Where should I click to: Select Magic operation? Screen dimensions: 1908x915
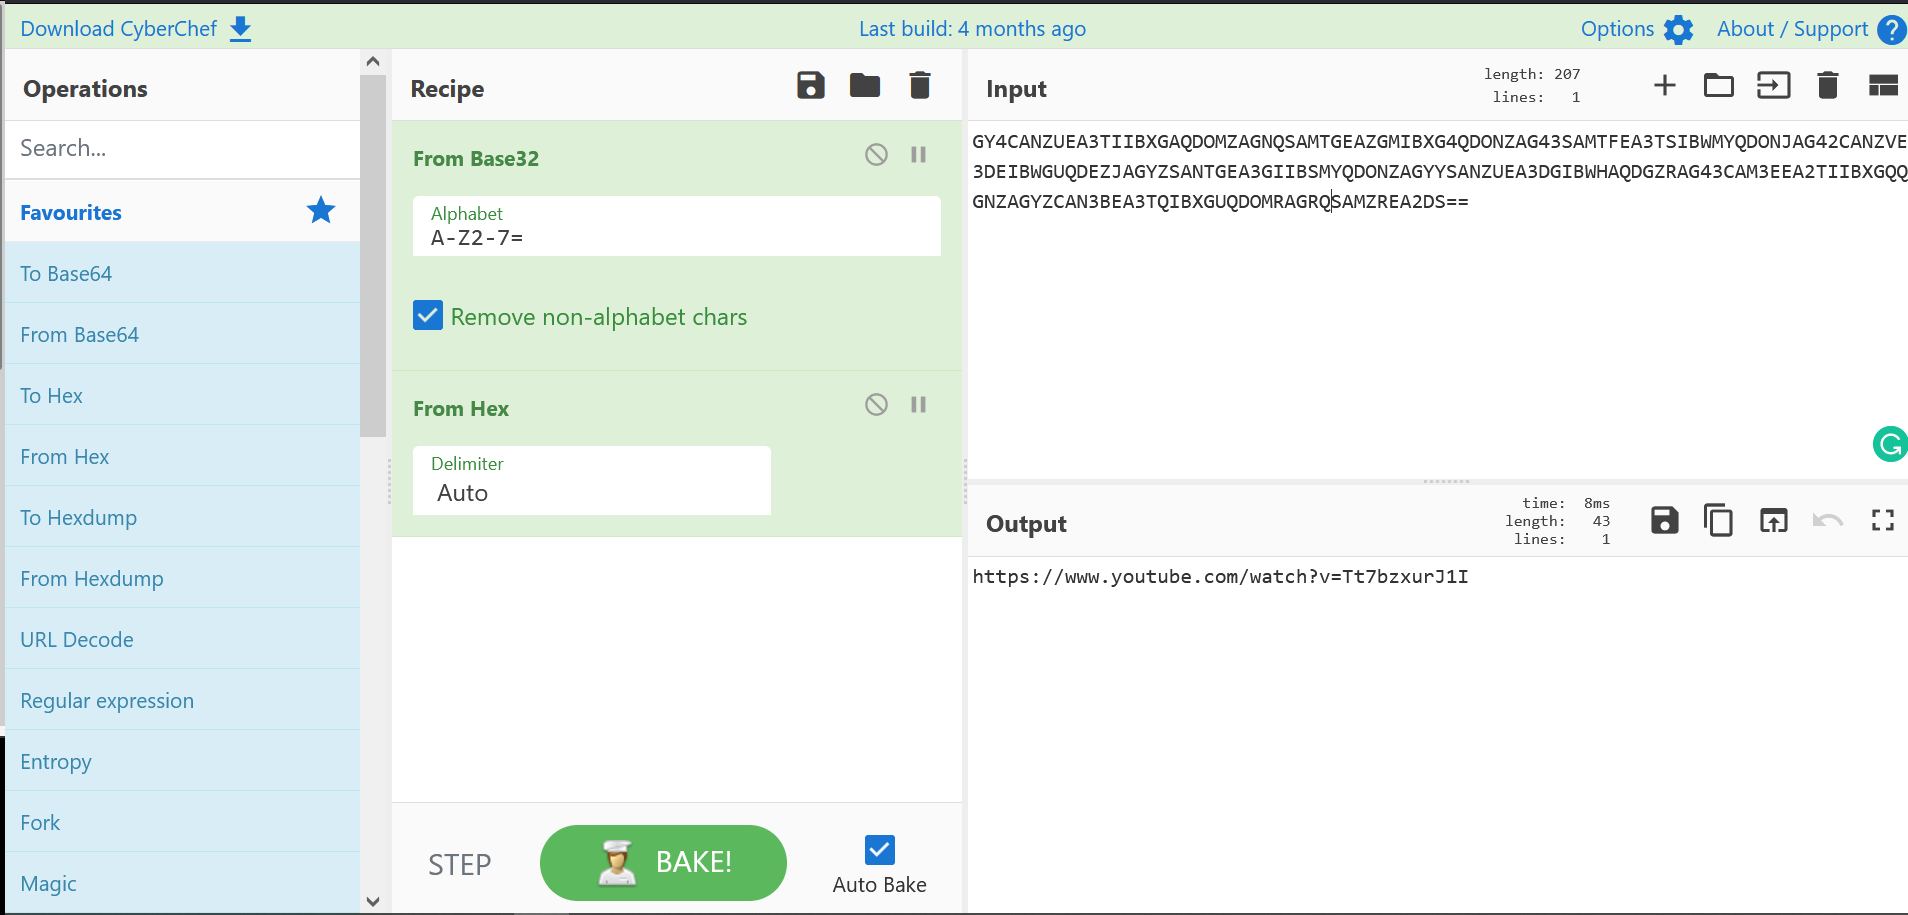(x=182, y=883)
